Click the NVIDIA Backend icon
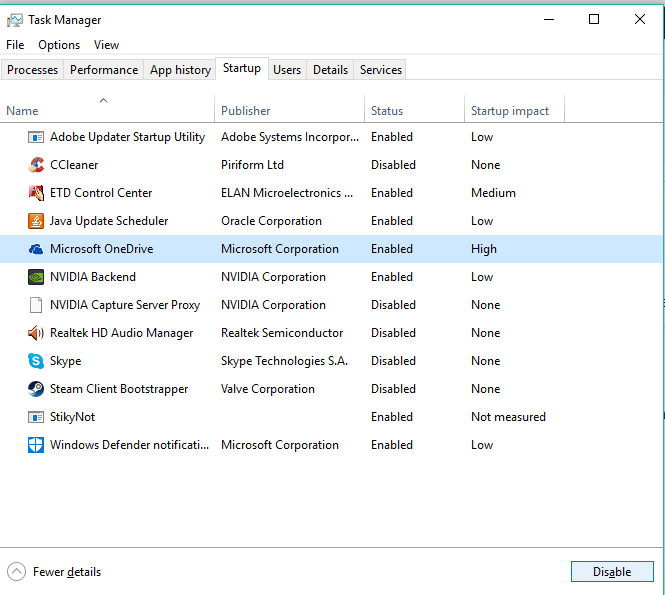This screenshot has width=665, height=595. (36, 277)
